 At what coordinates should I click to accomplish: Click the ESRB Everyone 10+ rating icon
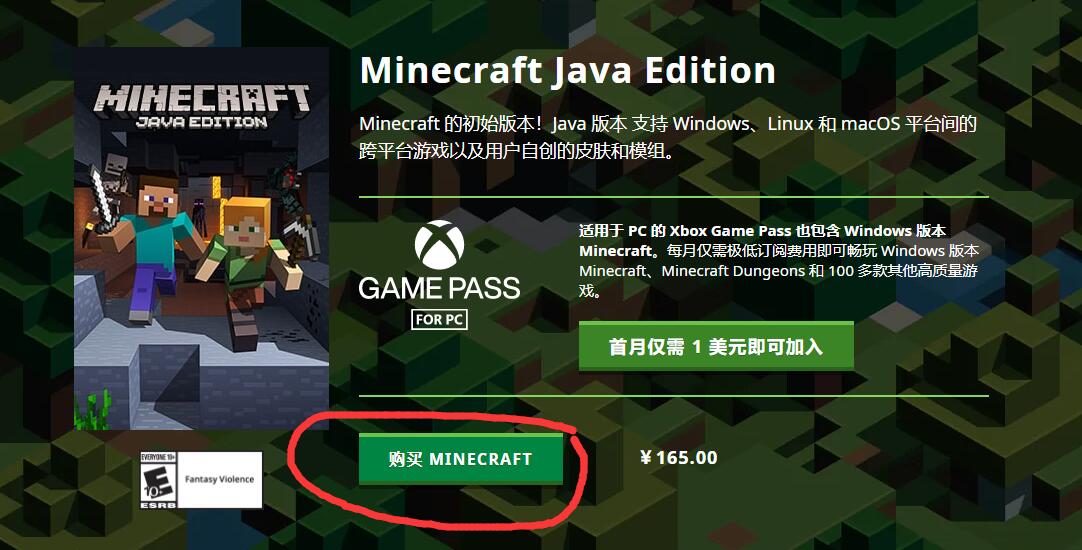(159, 480)
